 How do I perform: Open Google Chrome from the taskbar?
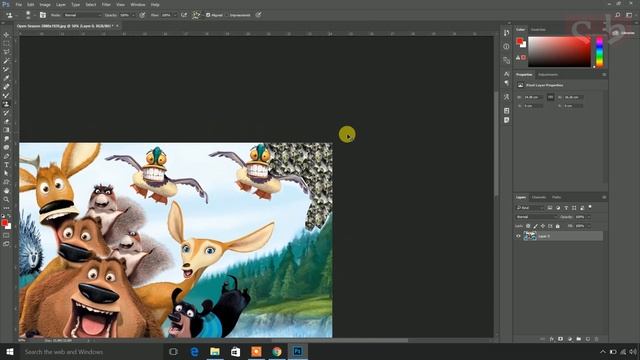[x=277, y=351]
